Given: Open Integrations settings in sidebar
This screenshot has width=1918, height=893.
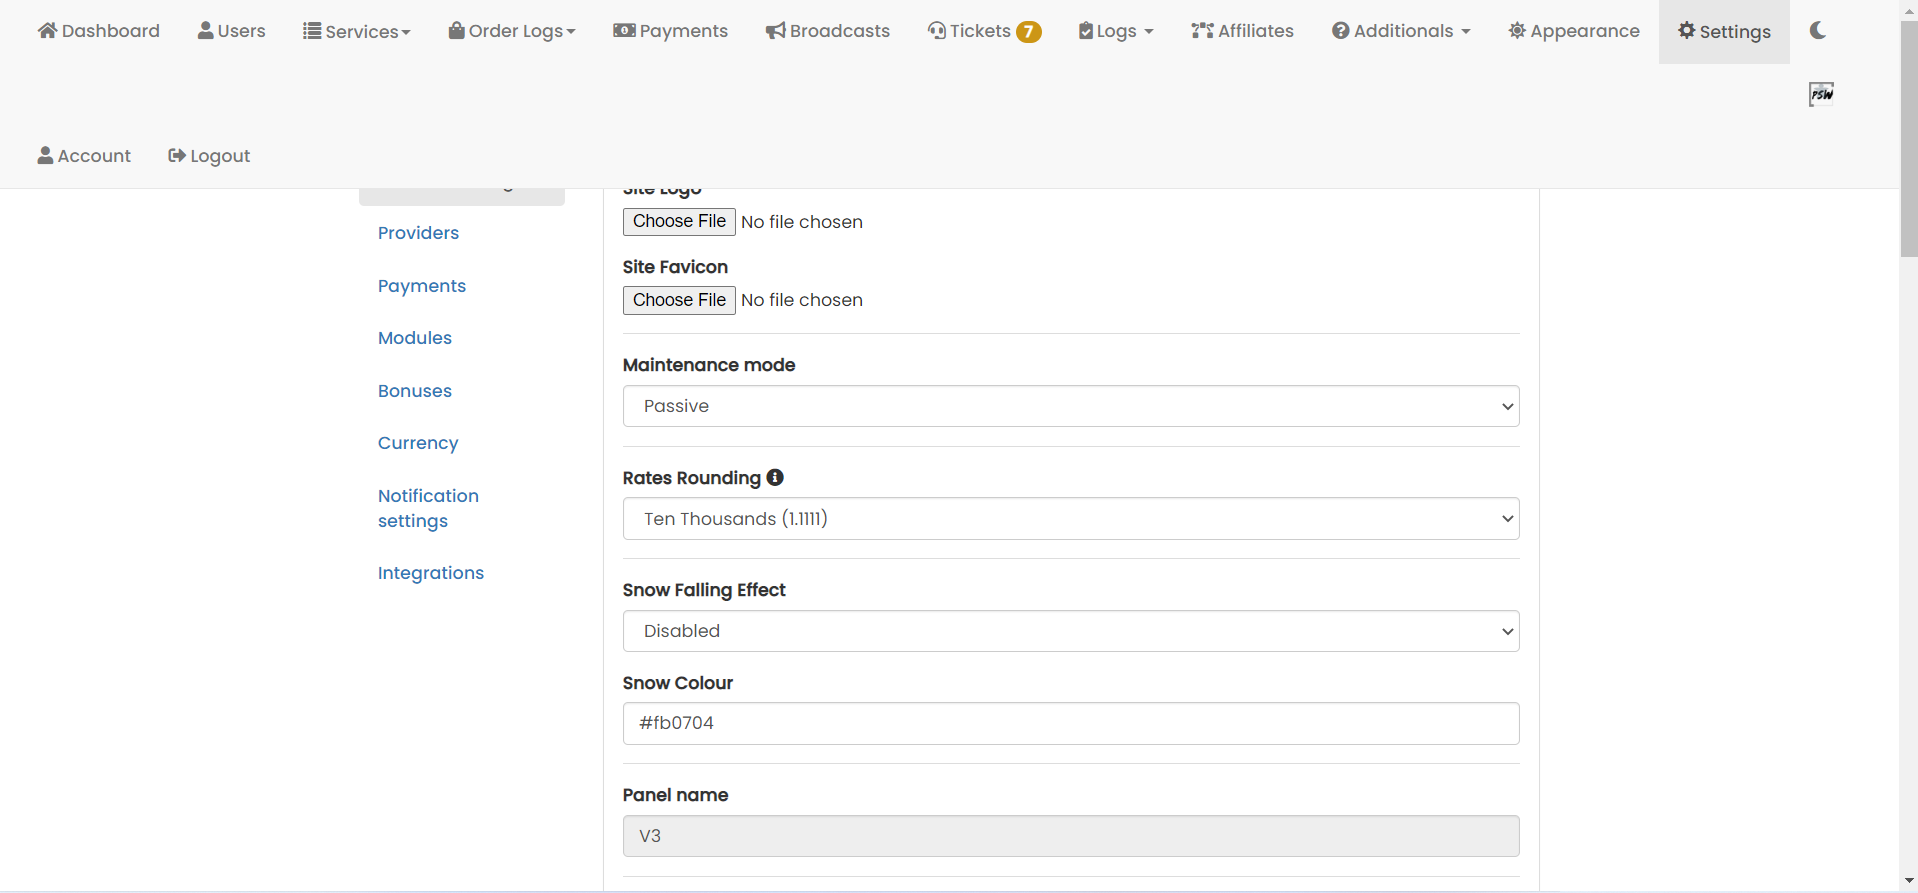Looking at the screenshot, I should [431, 573].
